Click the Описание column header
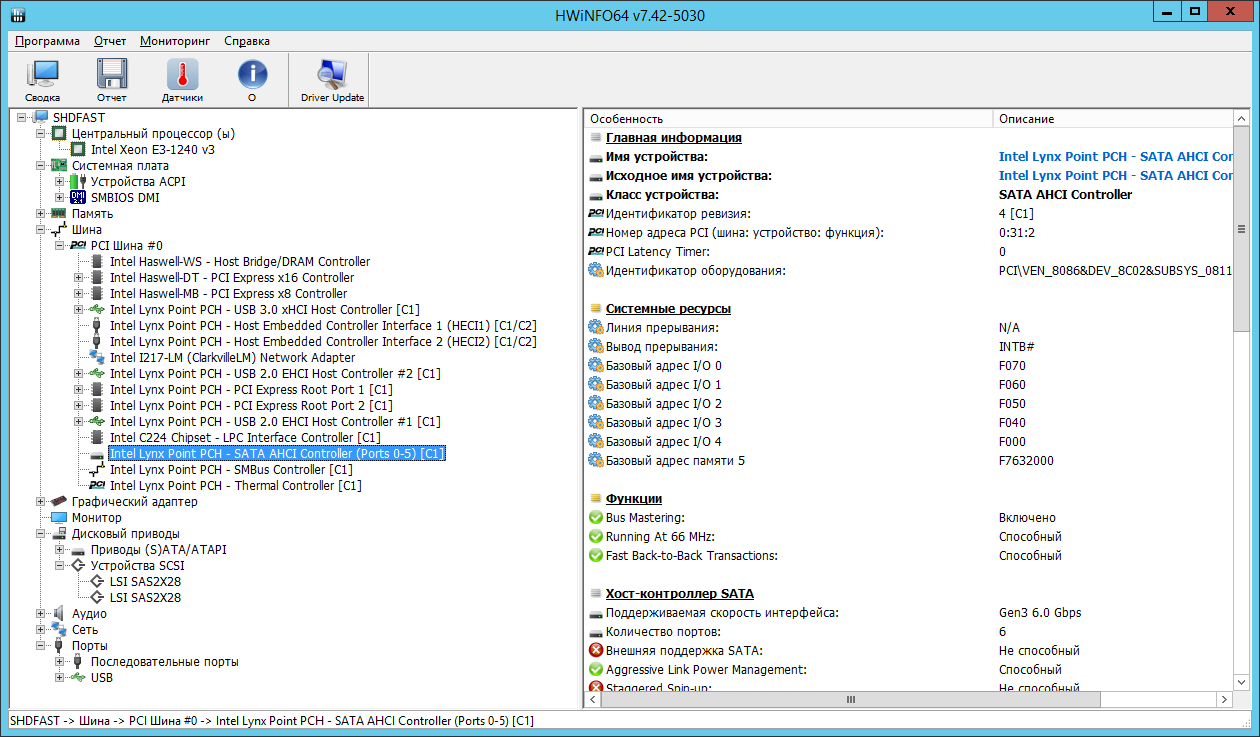 [x=1113, y=119]
